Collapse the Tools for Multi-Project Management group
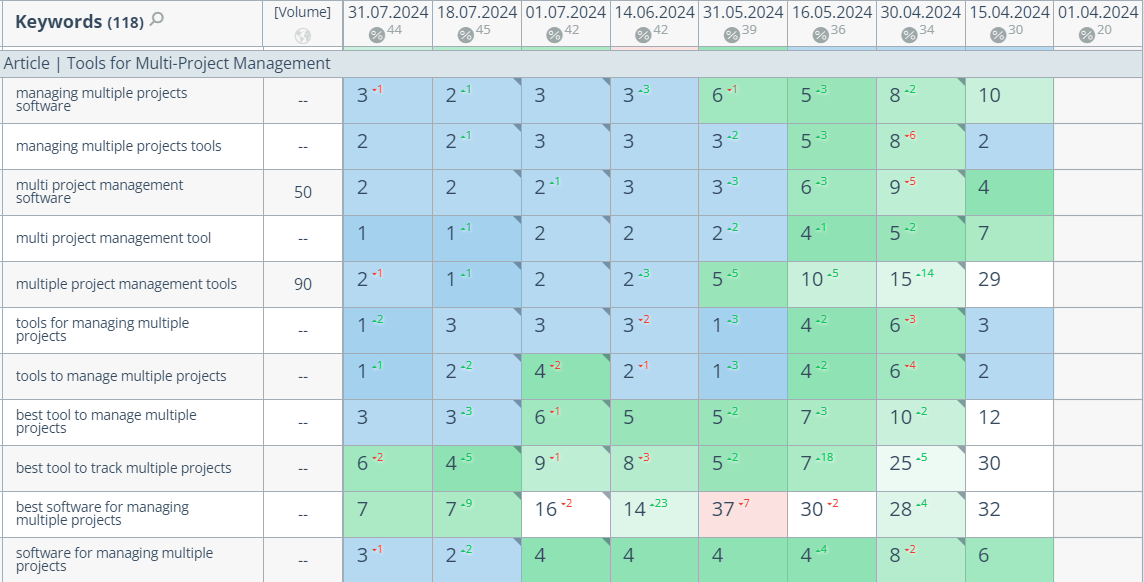1144x582 pixels. click(167, 63)
